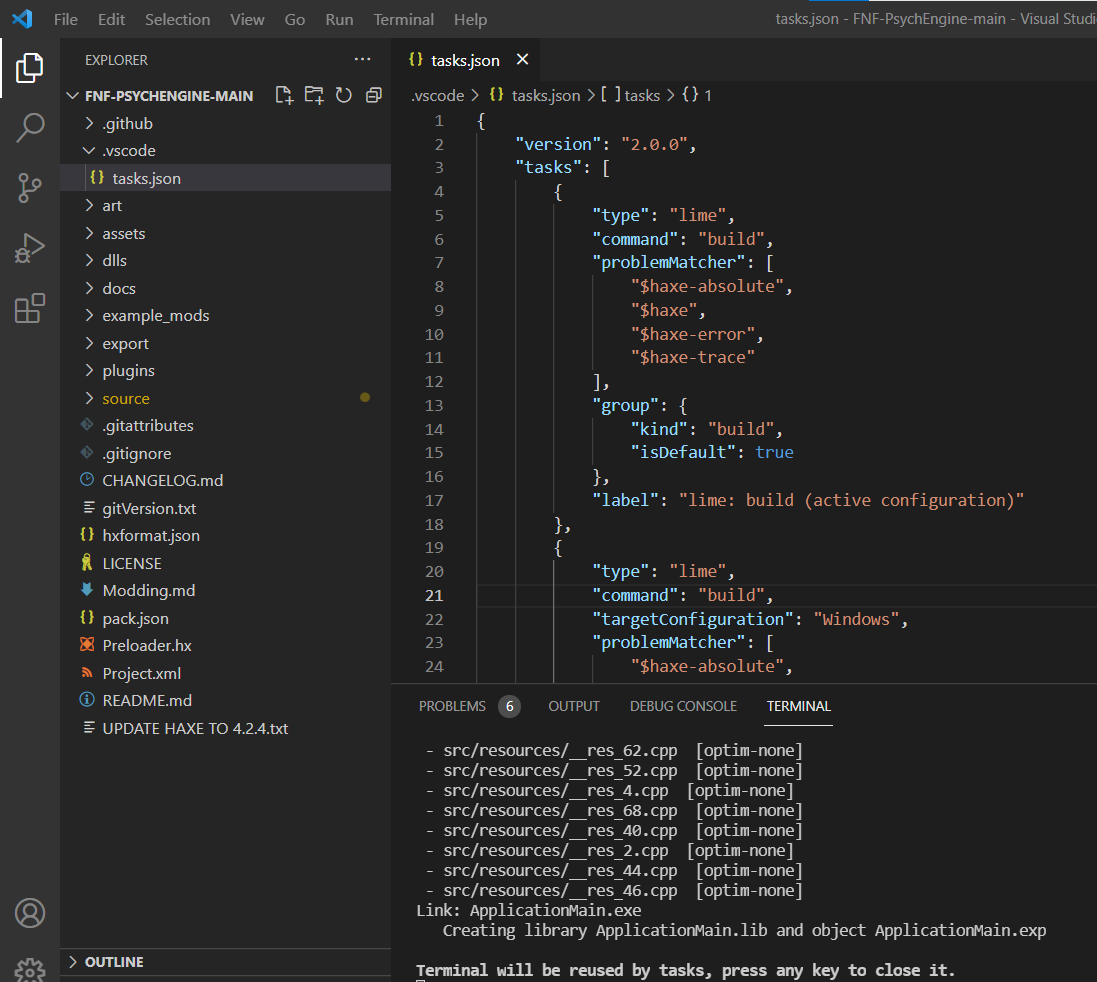Open the Source Control view

(30, 187)
